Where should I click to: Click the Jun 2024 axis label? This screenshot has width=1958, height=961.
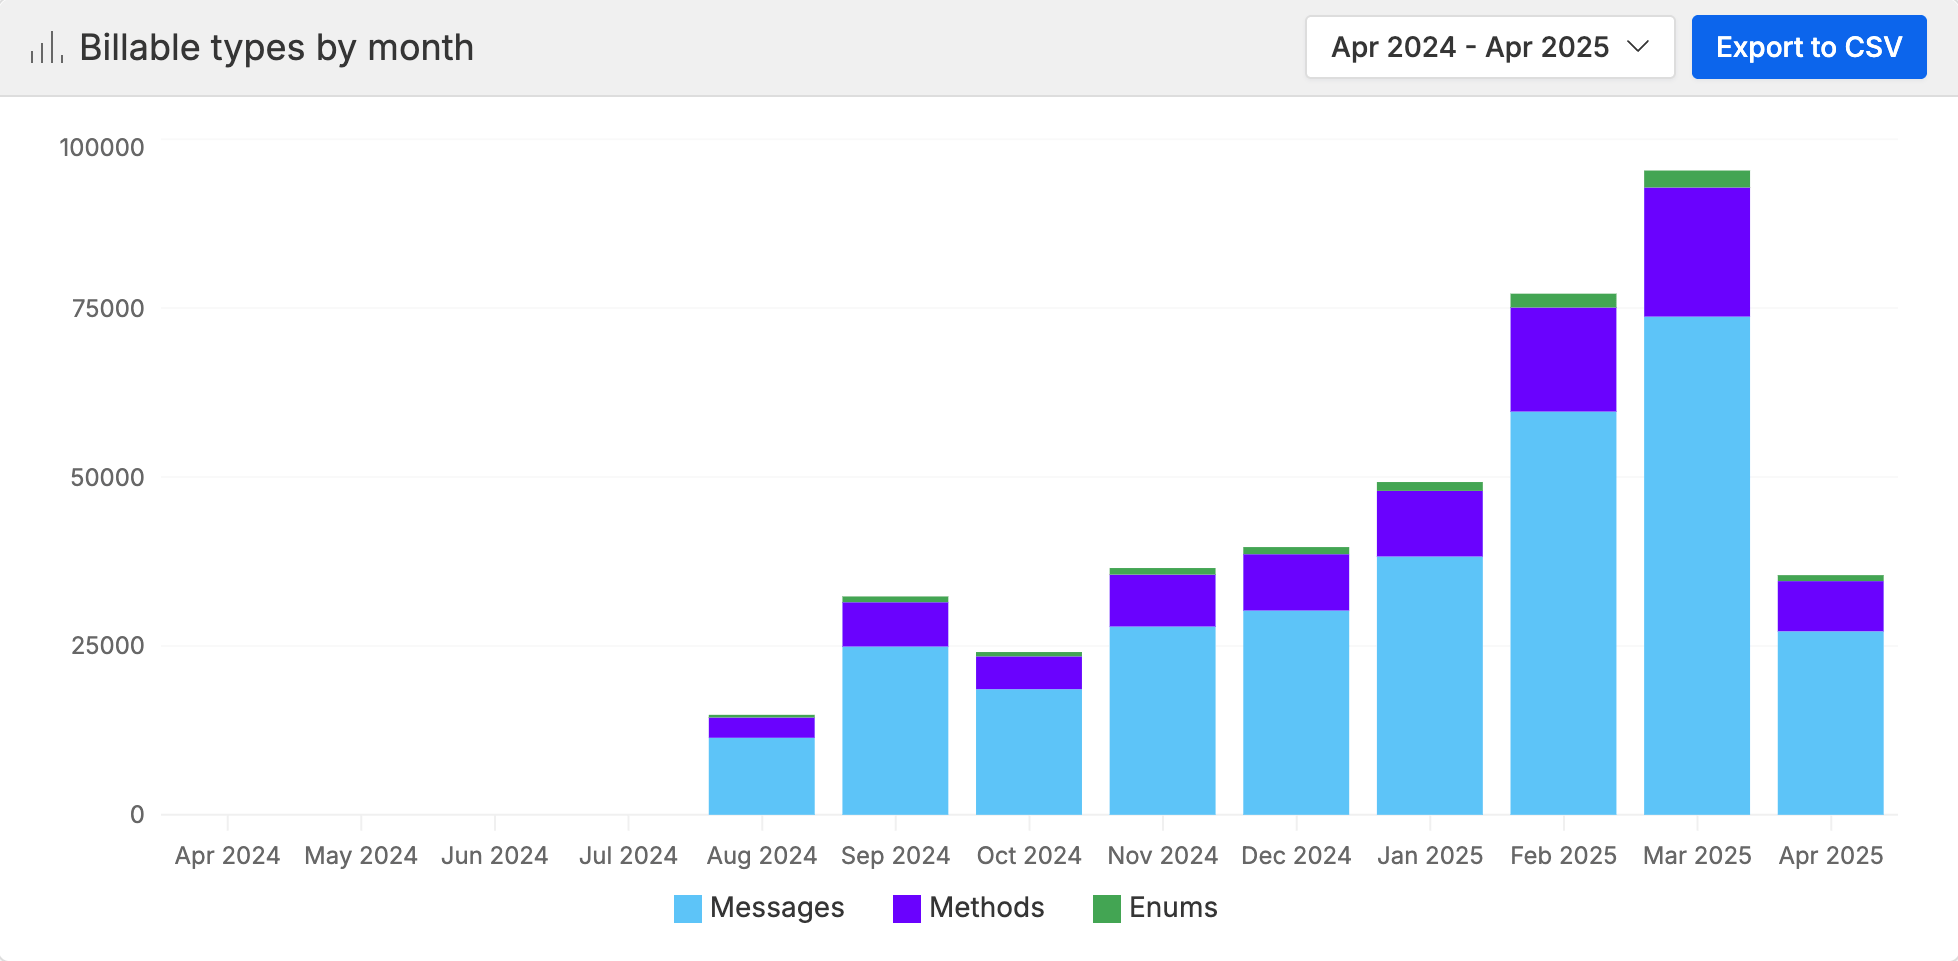coord(495,856)
